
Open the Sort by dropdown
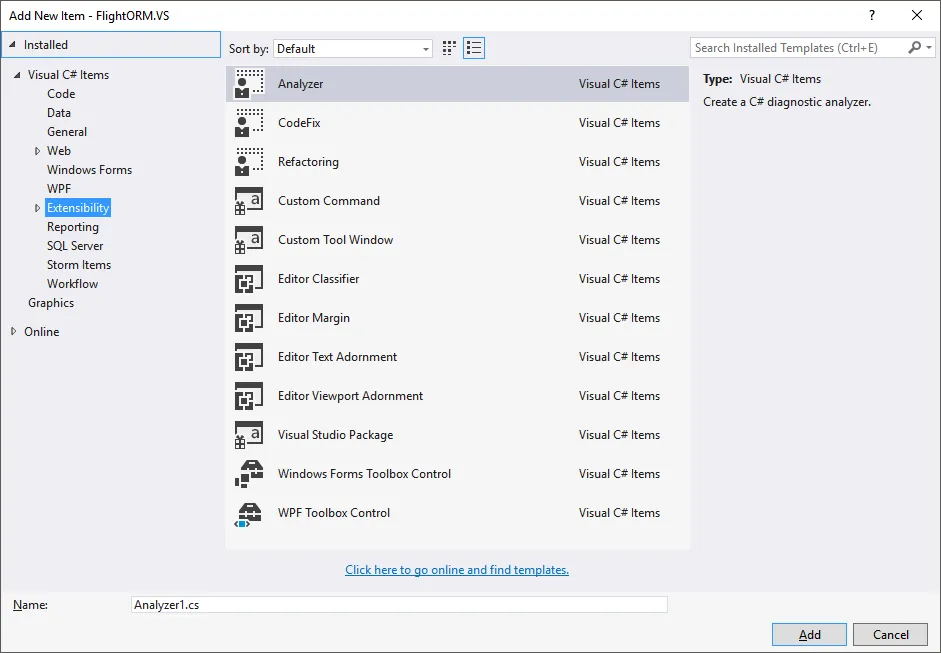click(353, 49)
